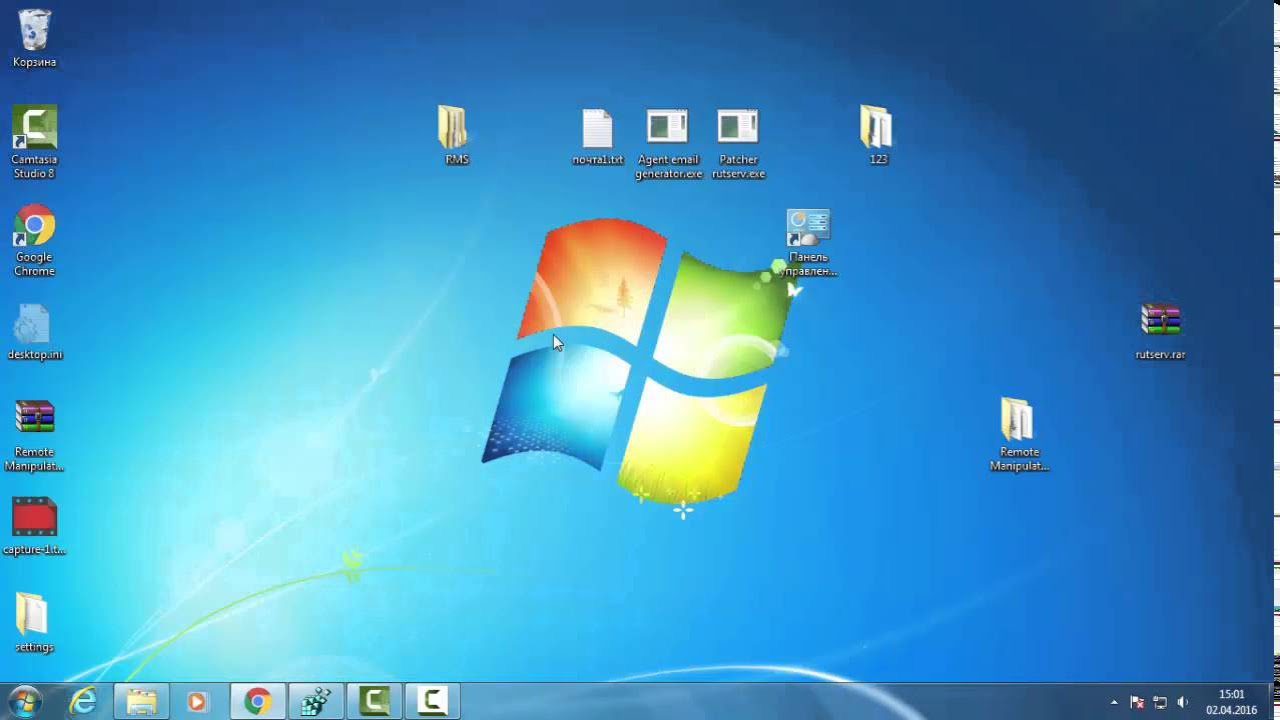Click the Show desktop strip

coord(1272,702)
